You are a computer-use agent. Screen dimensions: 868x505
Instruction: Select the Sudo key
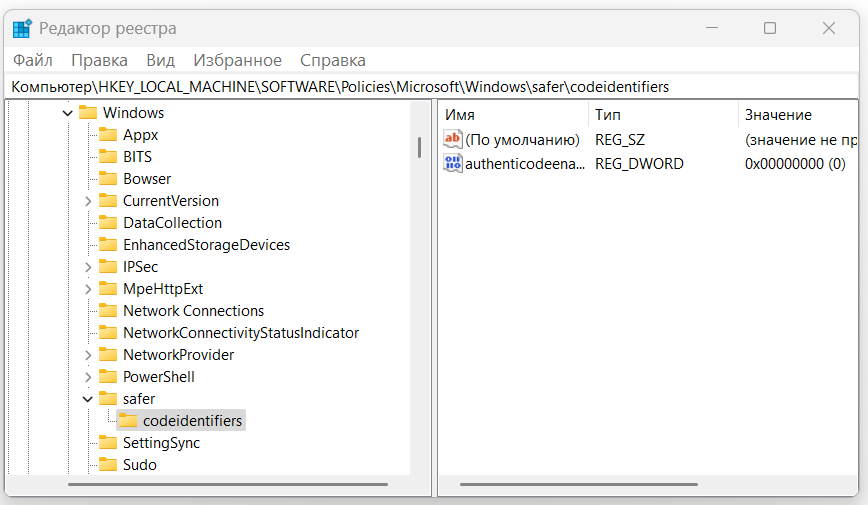tap(140, 465)
